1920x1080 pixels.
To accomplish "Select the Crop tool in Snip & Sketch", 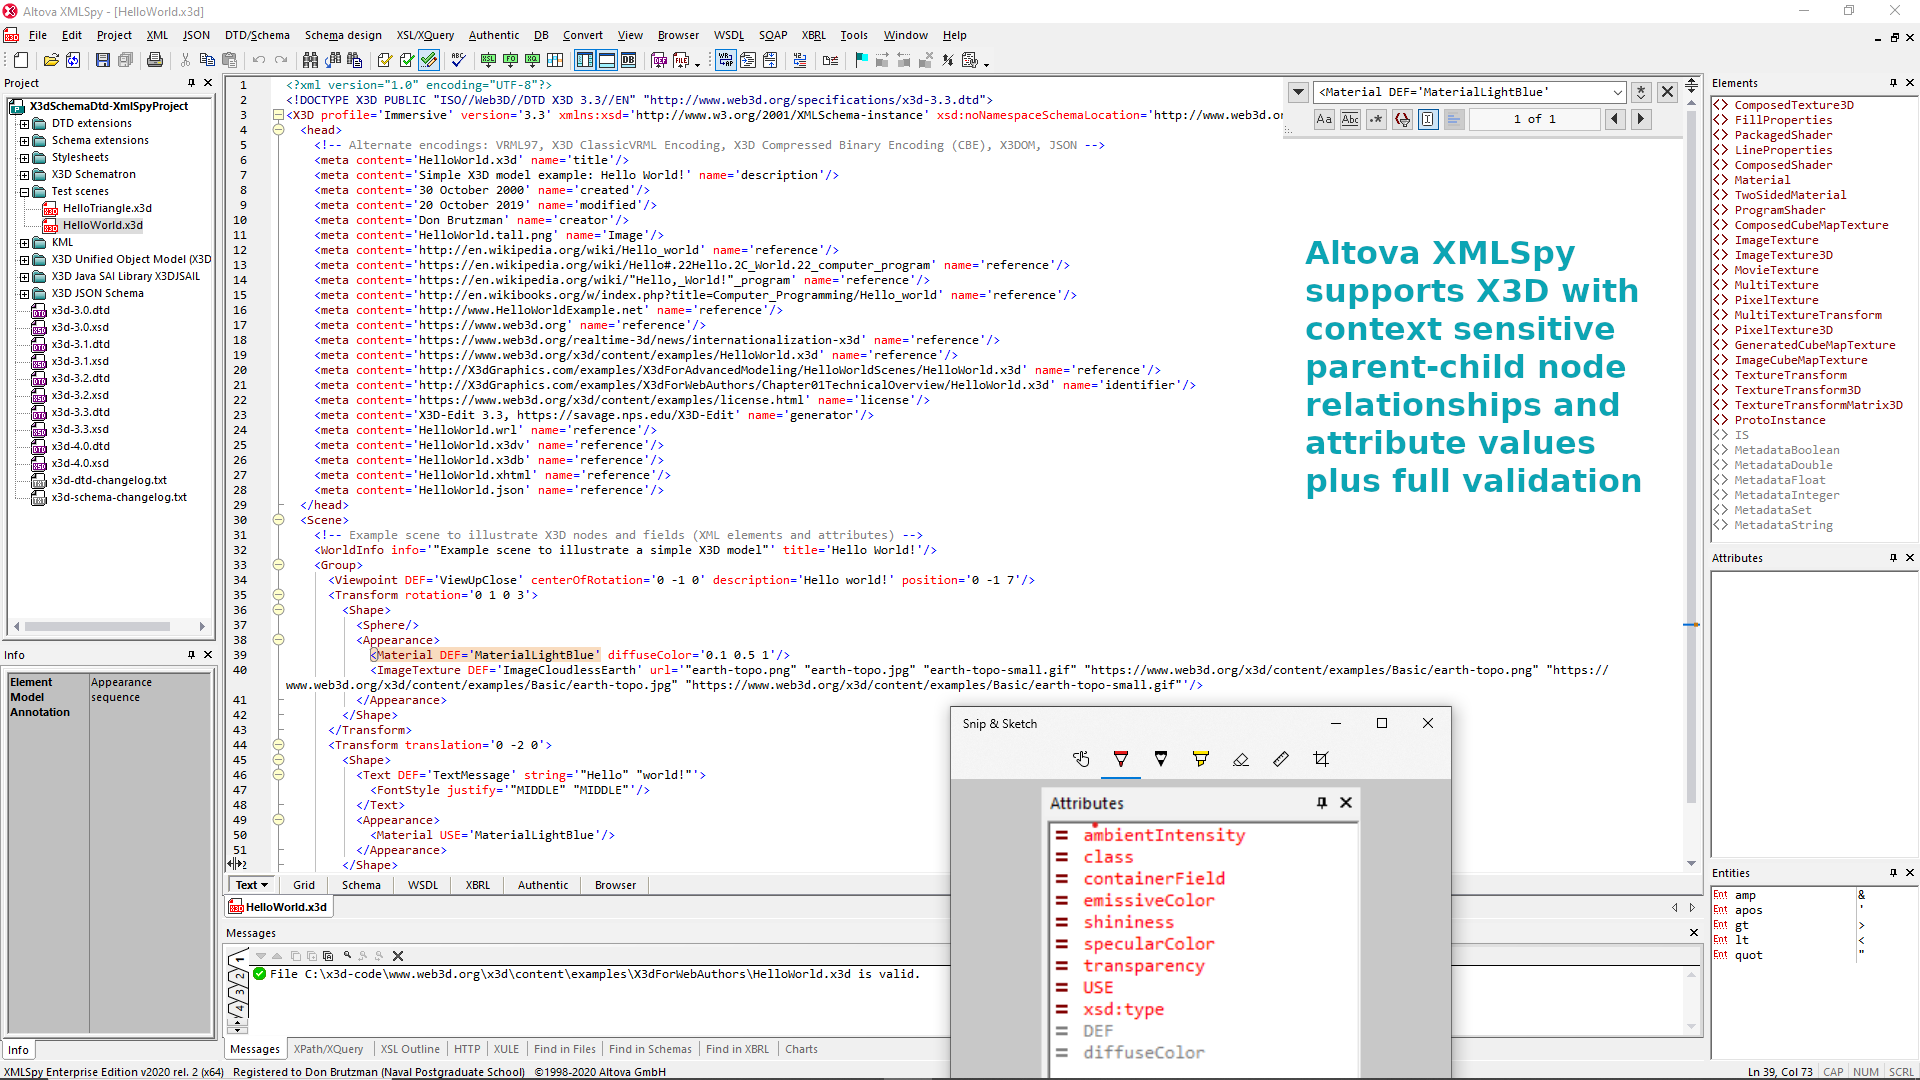I will [1321, 759].
